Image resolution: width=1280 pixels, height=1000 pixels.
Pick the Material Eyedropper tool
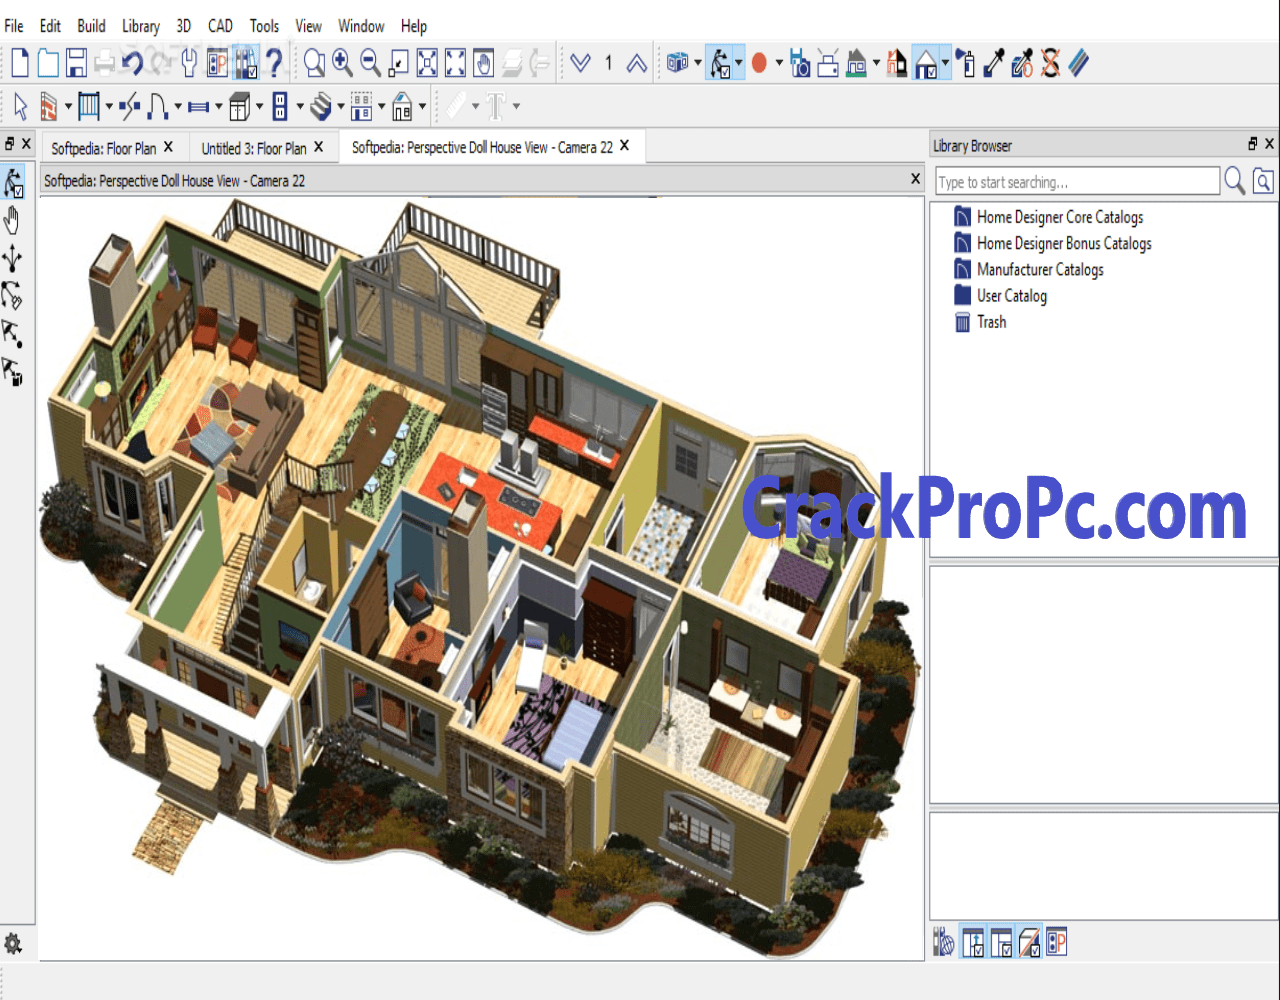[x=993, y=64]
